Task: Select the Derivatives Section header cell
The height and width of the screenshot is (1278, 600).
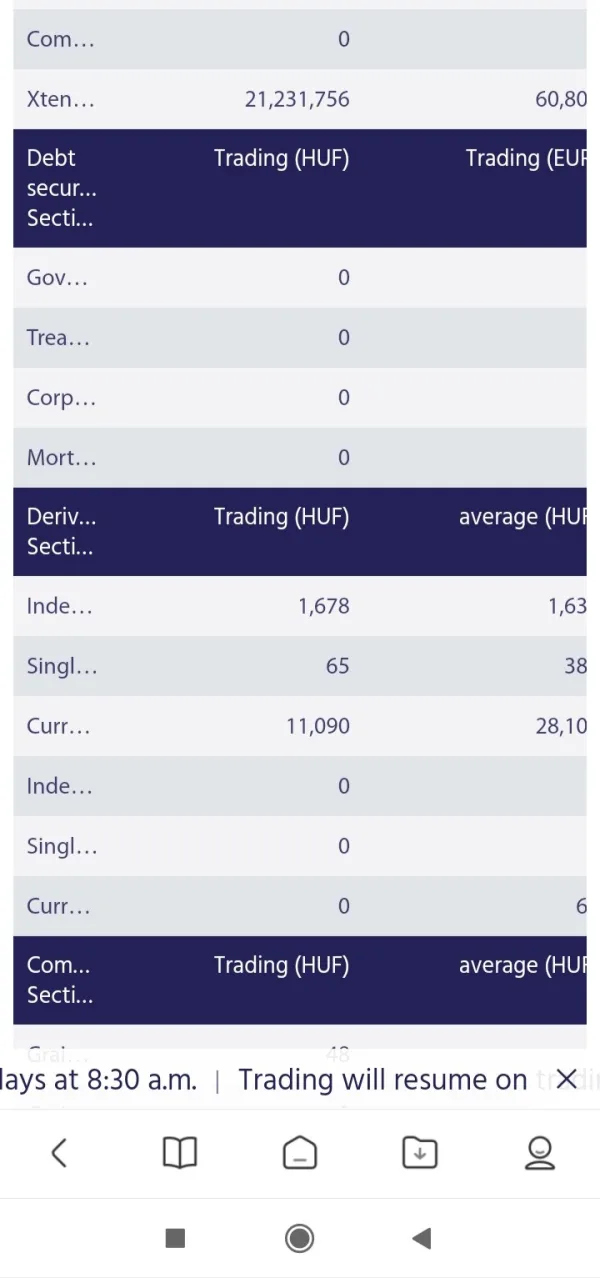Action: click(61, 532)
